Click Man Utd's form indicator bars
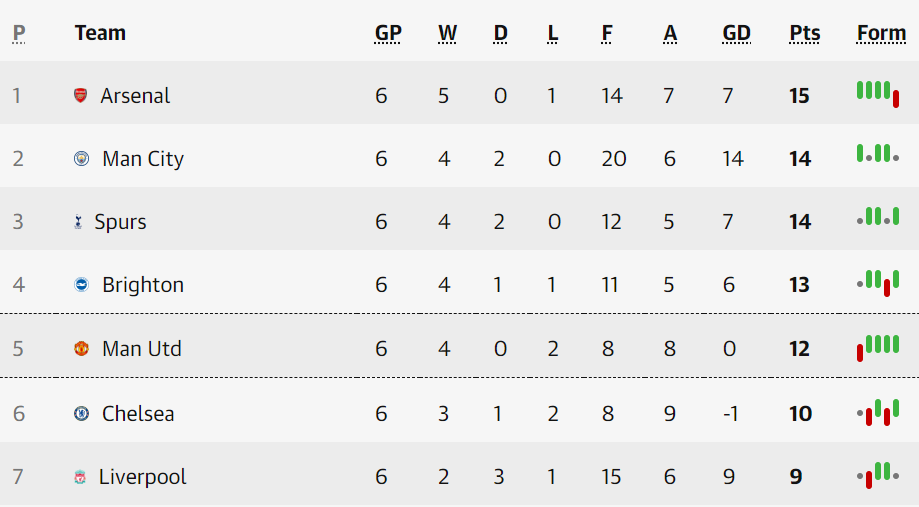This screenshot has width=919, height=507. click(x=878, y=346)
